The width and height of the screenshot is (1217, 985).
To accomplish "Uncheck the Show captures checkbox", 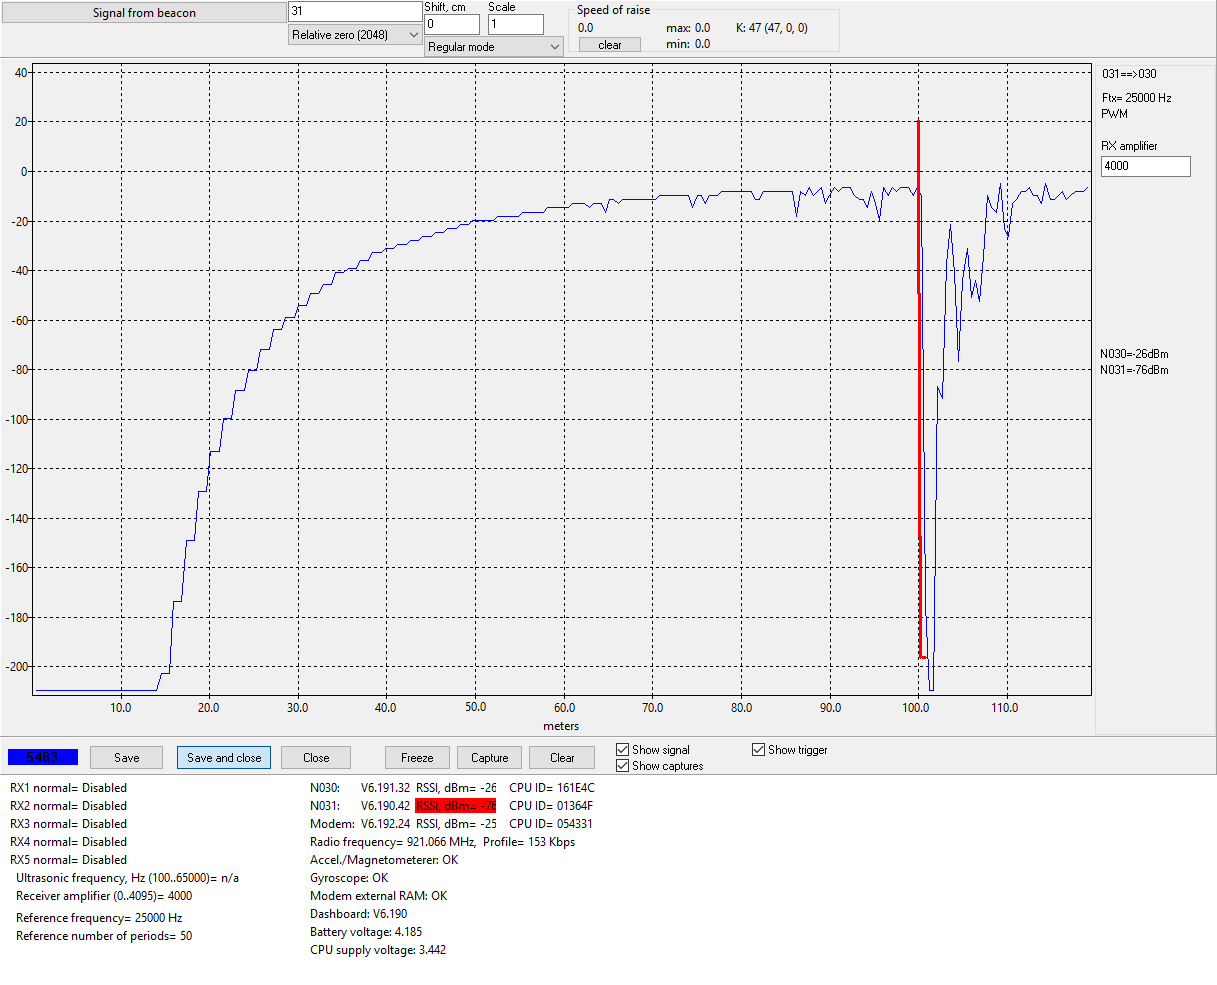I will point(623,766).
